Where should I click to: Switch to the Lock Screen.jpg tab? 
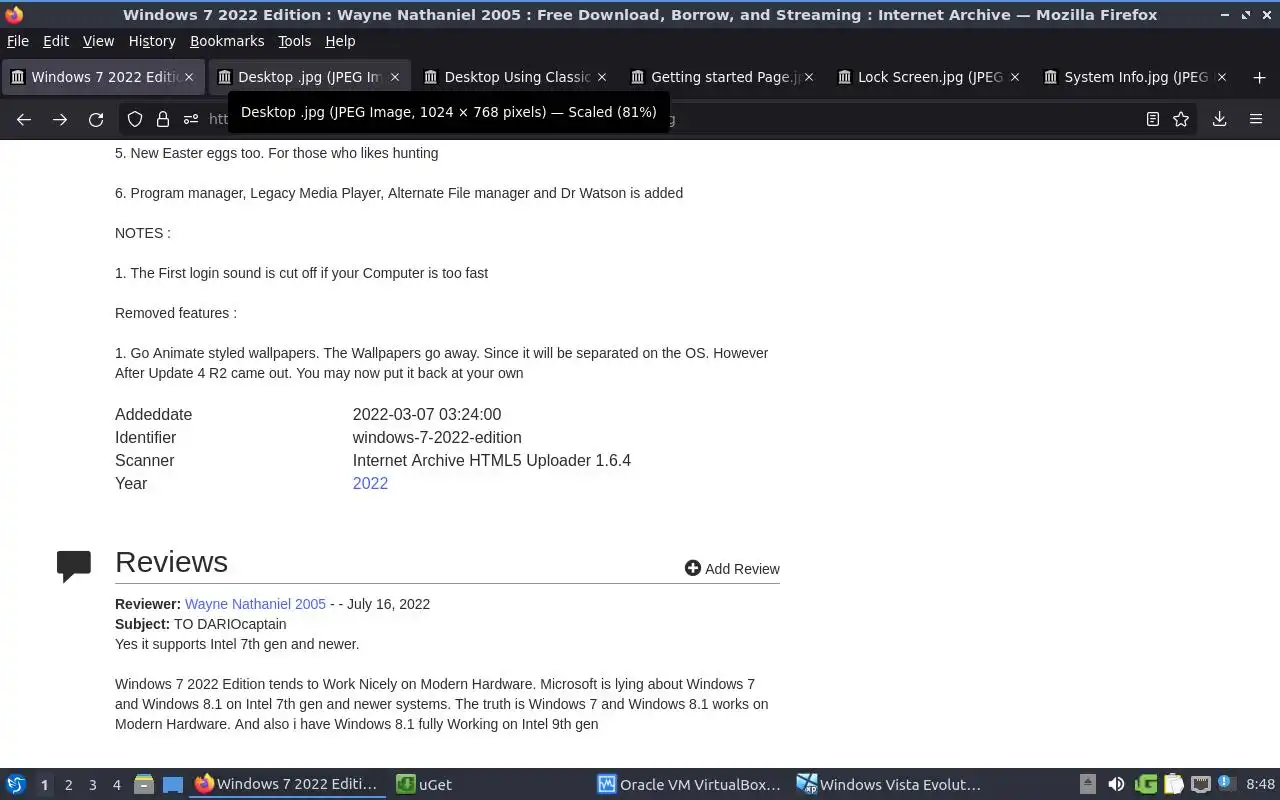tap(929, 77)
